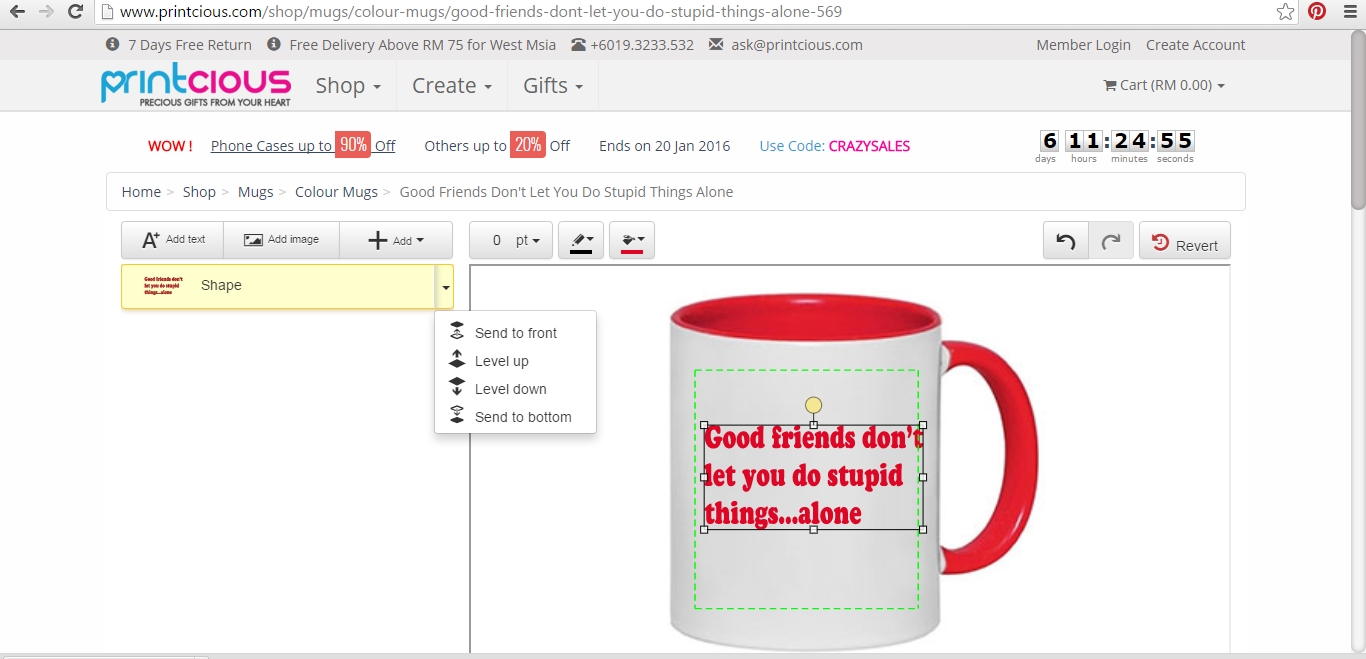This screenshot has width=1366, height=659.
Task: Click the ask@printcious.com email link
Action: (x=797, y=45)
